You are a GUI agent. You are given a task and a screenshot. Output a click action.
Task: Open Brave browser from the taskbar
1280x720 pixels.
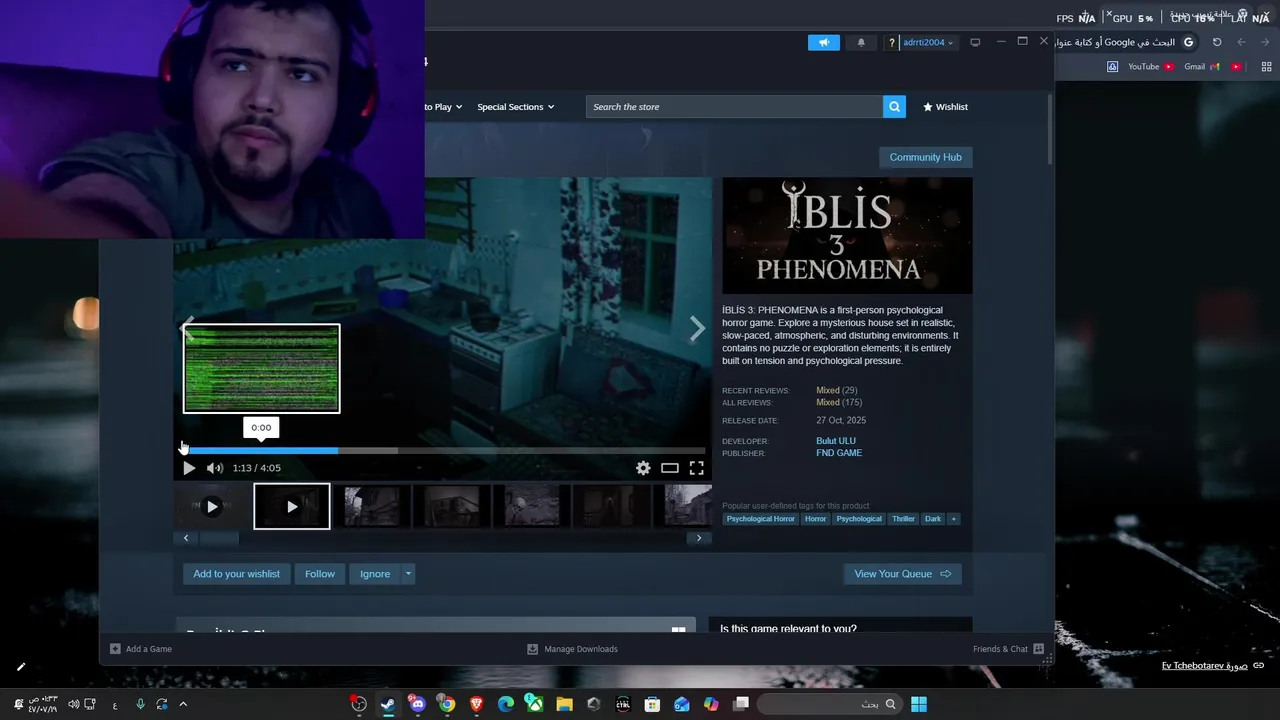[x=476, y=704]
